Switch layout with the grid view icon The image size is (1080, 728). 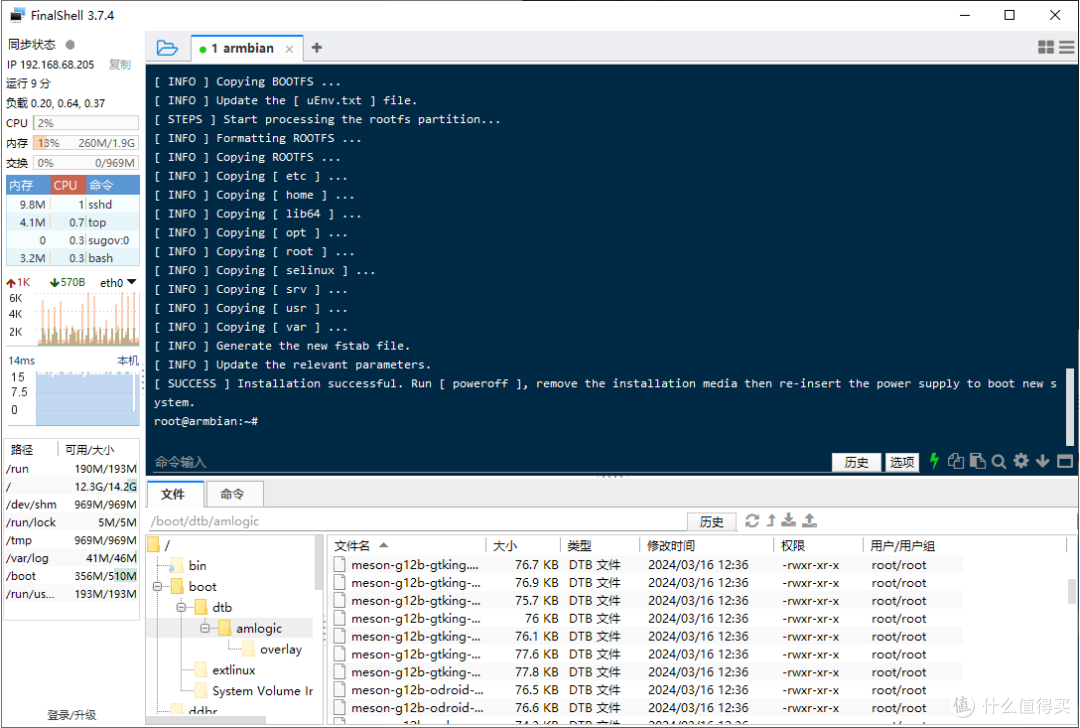click(1046, 47)
